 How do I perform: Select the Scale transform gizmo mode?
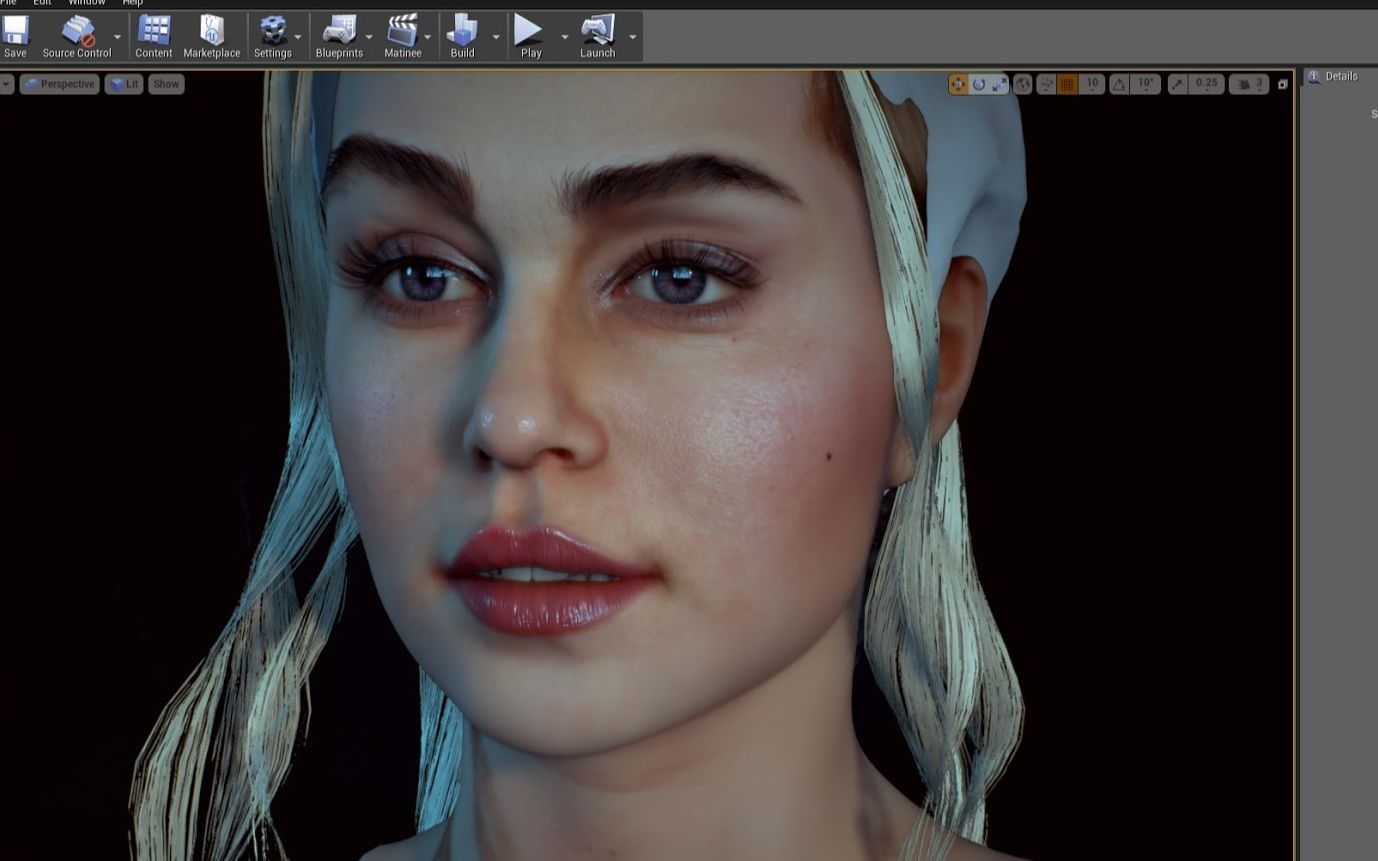(x=1000, y=85)
